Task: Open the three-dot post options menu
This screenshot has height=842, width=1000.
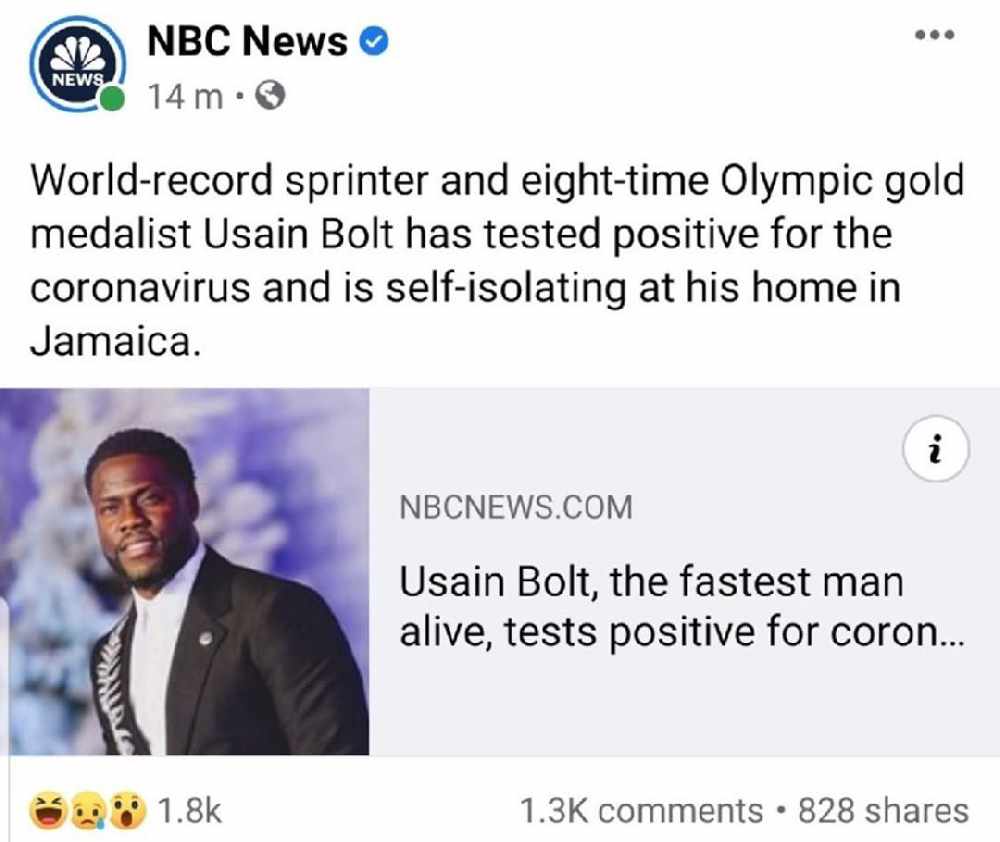Action: coord(935,34)
